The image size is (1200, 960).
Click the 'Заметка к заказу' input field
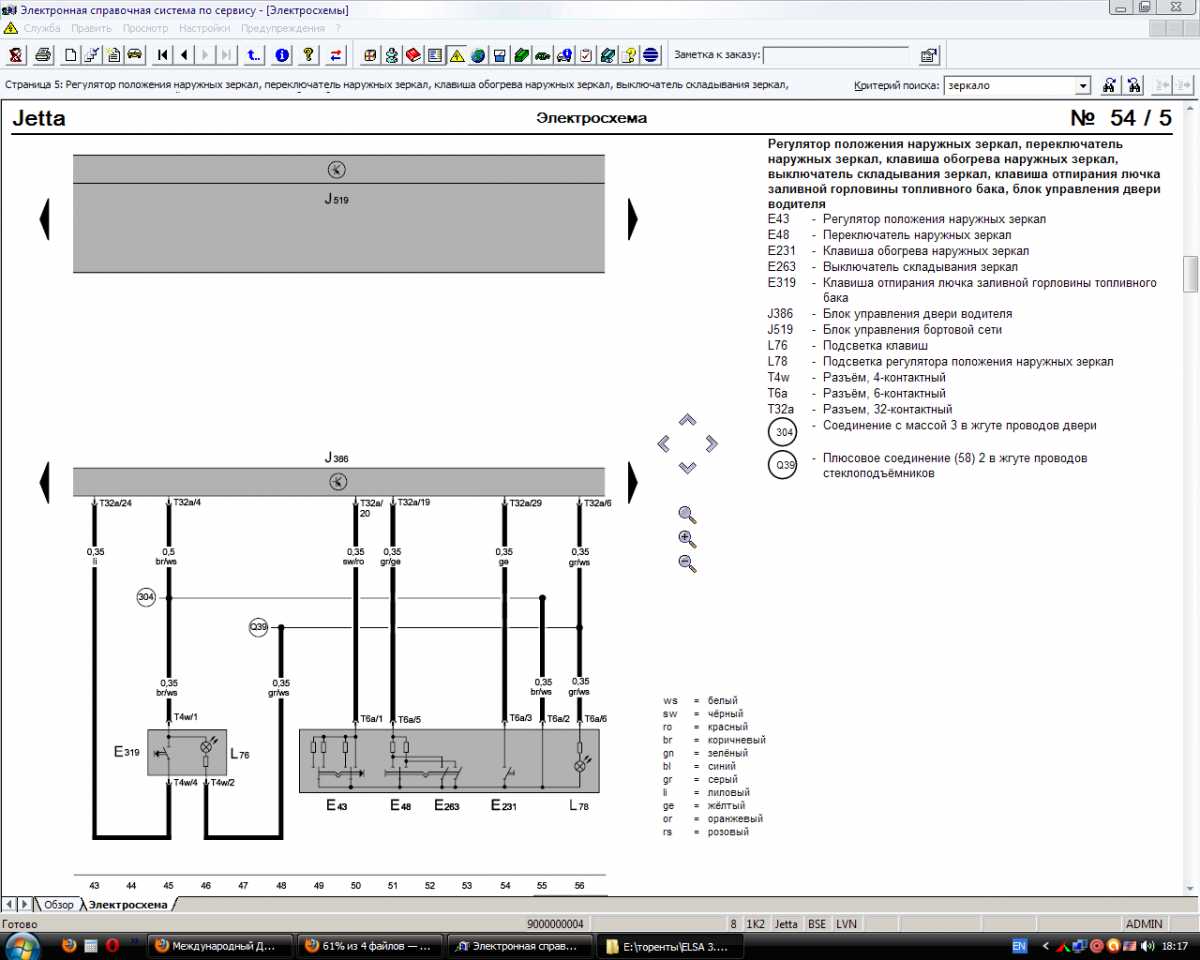point(836,55)
